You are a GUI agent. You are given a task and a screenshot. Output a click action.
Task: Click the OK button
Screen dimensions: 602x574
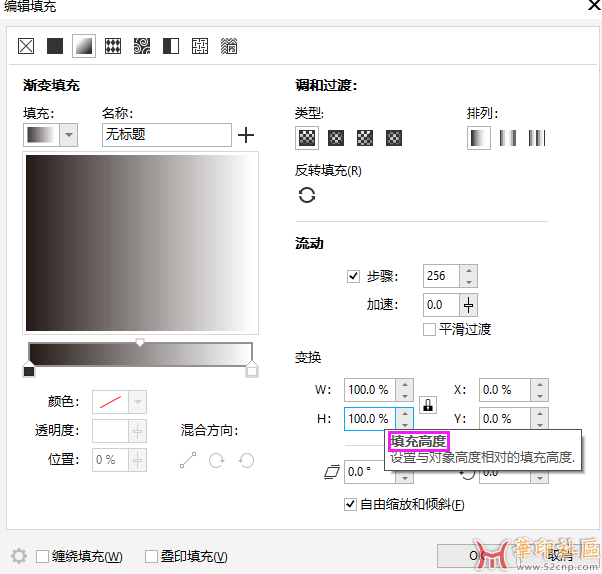(476, 556)
